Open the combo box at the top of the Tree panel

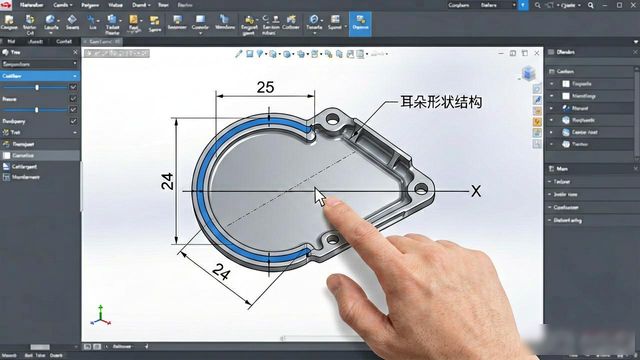pyautogui.click(x=40, y=64)
